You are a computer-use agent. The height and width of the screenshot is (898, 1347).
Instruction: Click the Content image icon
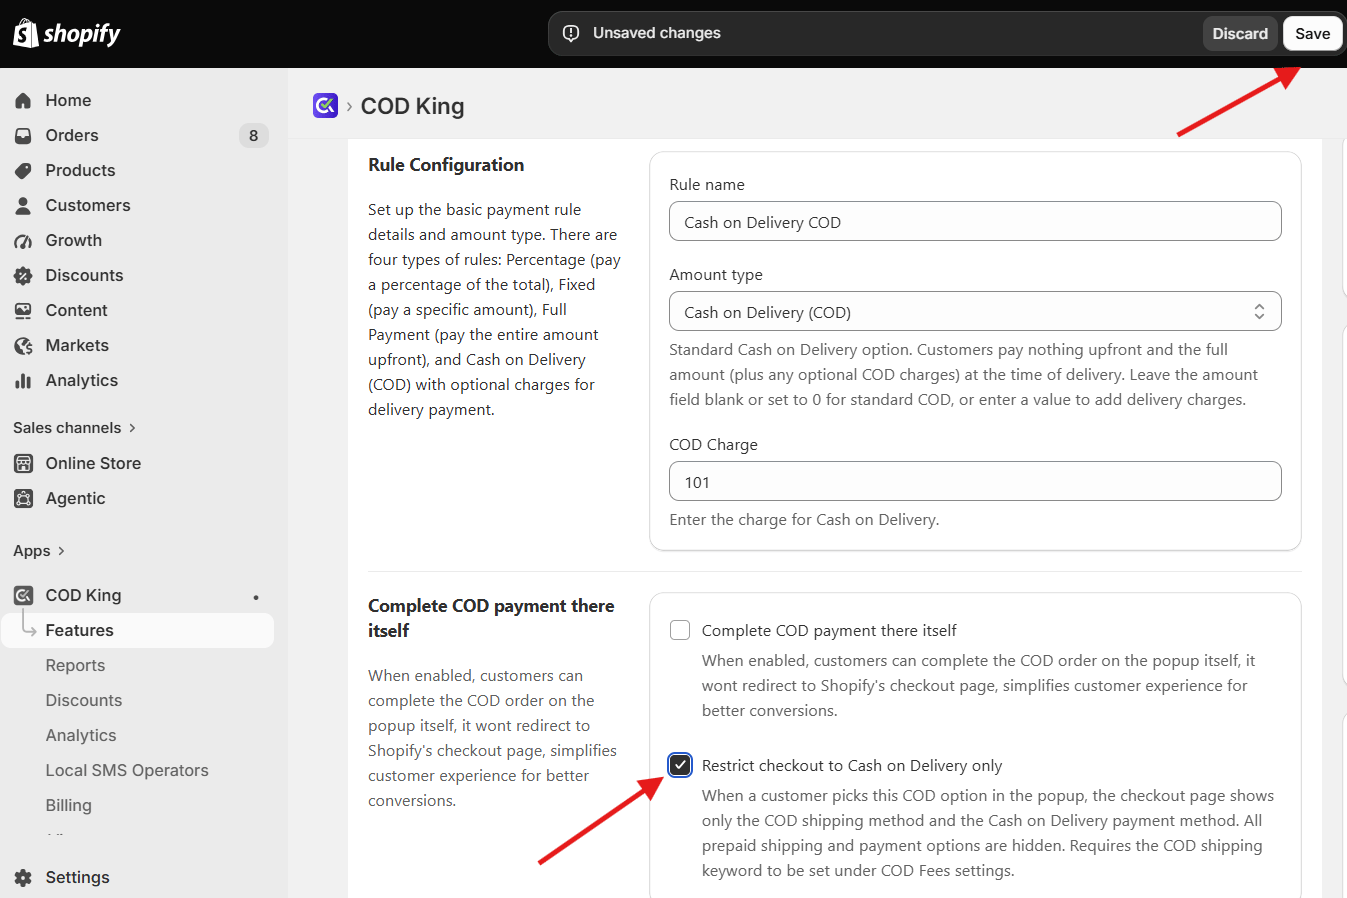coord(23,310)
